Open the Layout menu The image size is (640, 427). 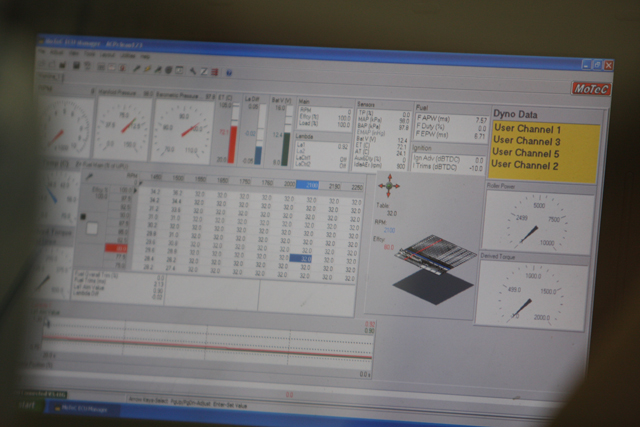click(107, 55)
